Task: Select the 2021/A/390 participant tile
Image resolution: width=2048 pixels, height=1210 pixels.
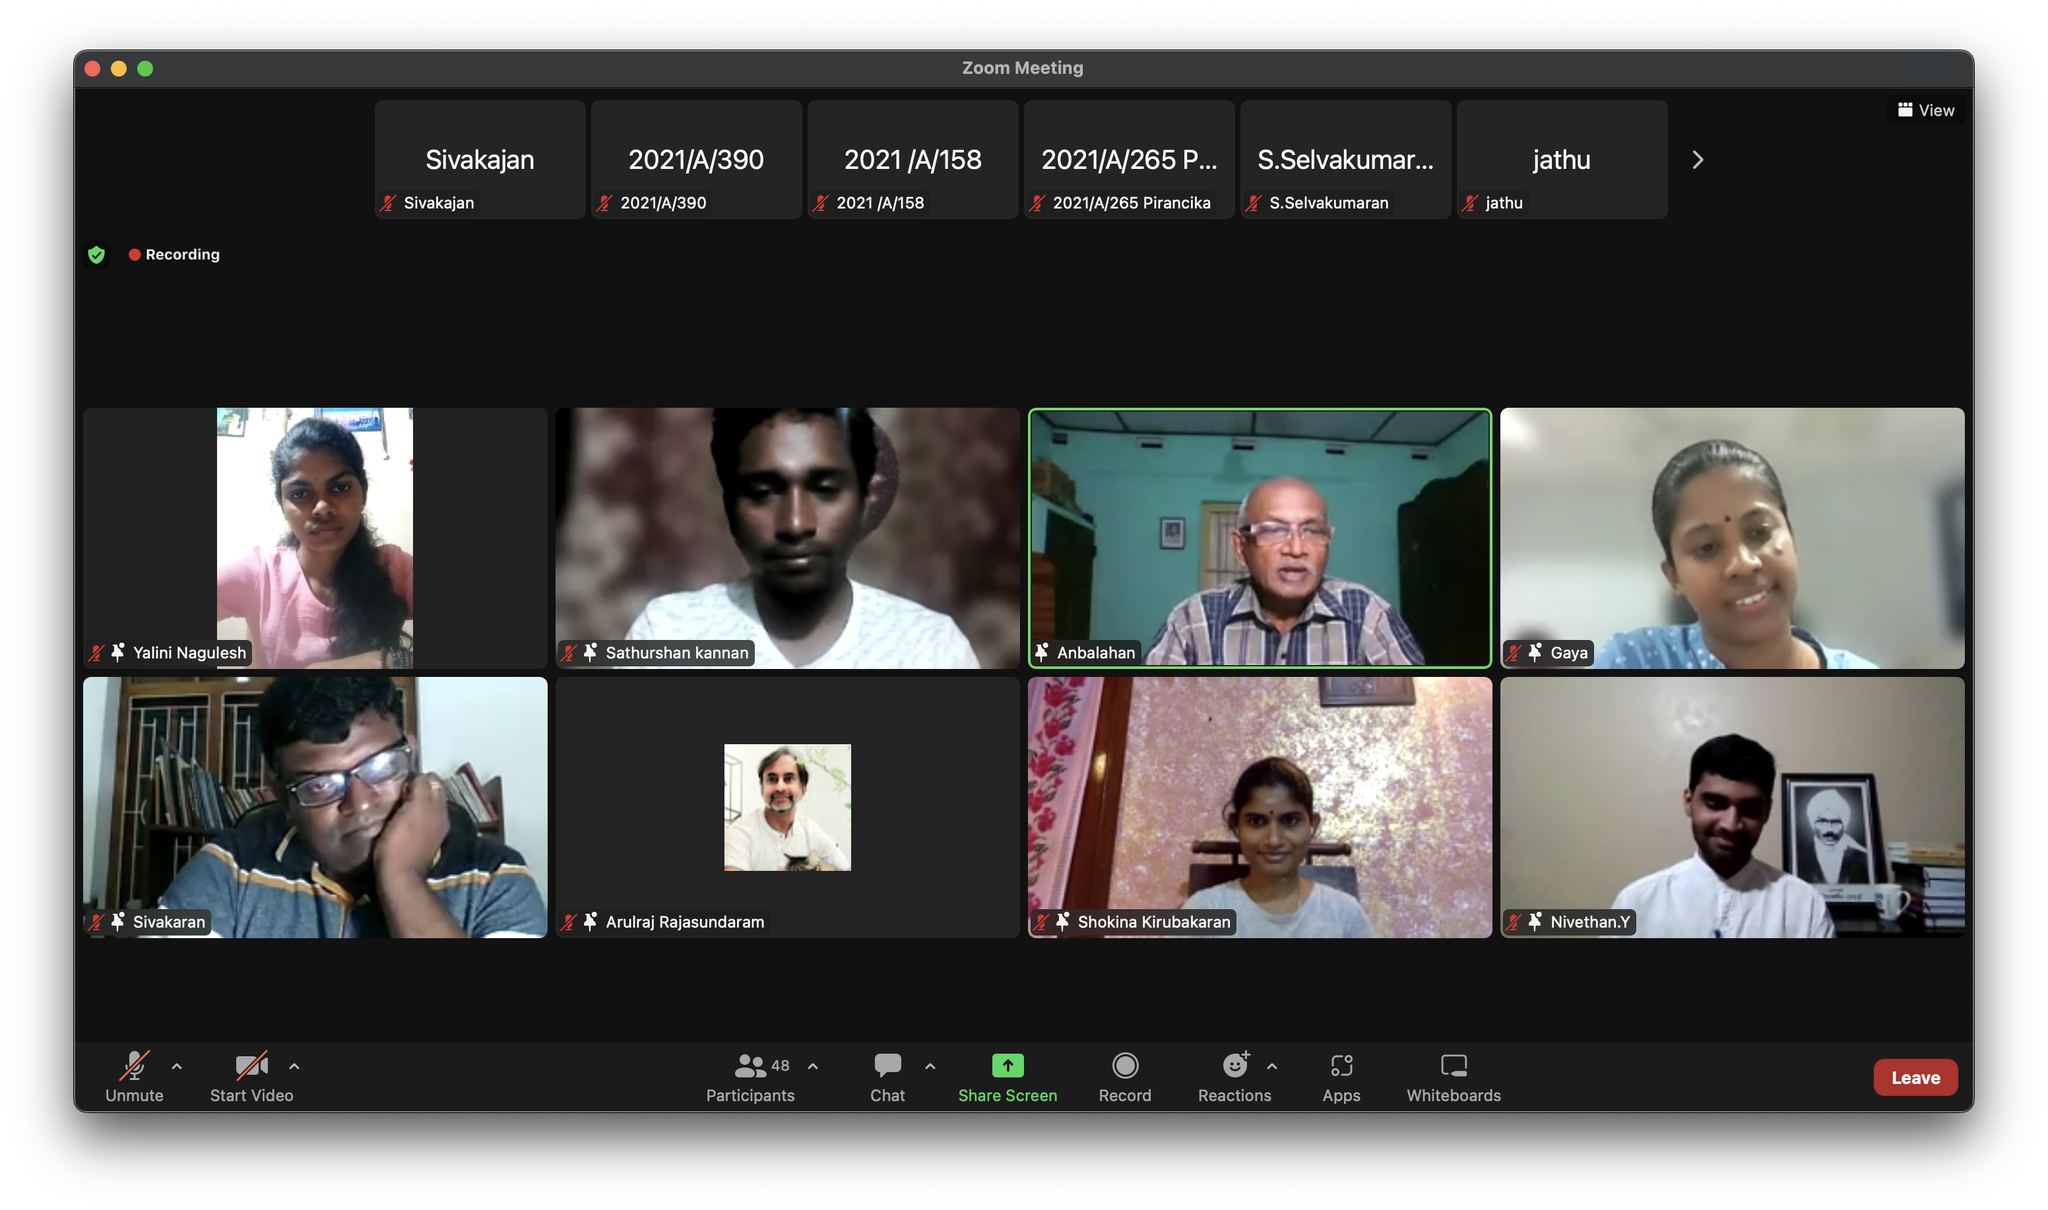Action: tap(696, 159)
